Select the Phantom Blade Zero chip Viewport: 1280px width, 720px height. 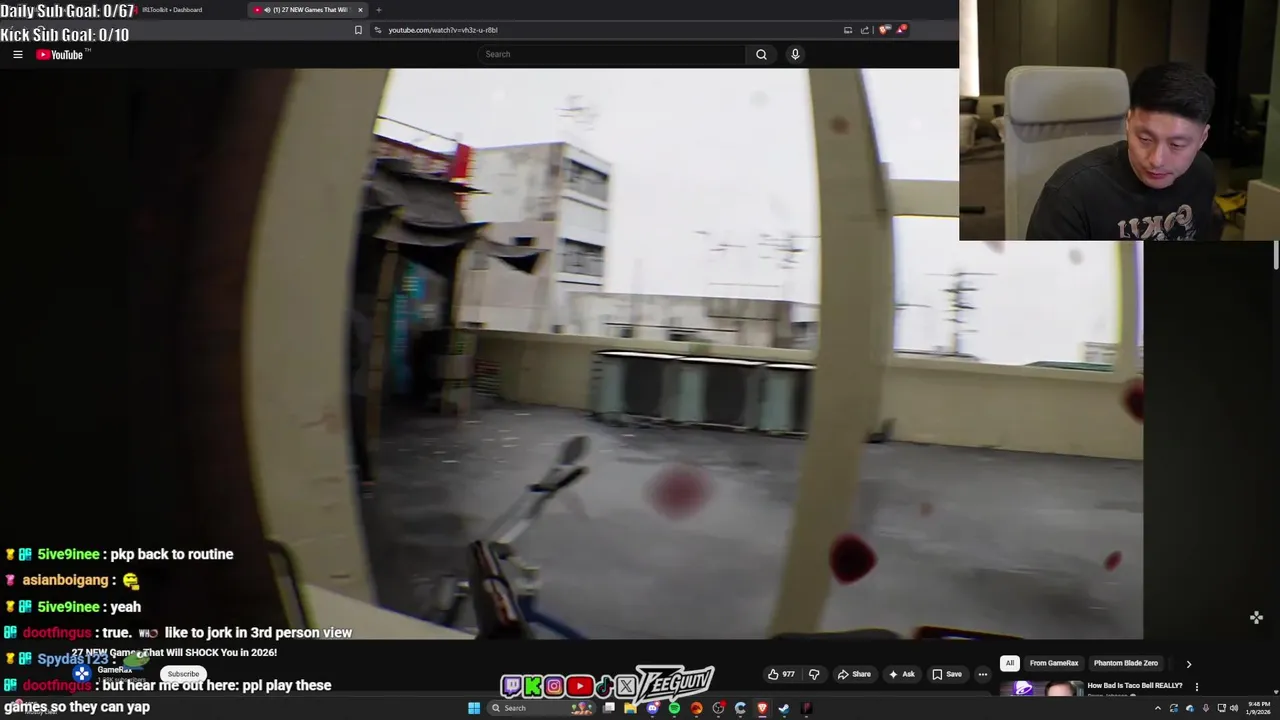coord(1126,663)
